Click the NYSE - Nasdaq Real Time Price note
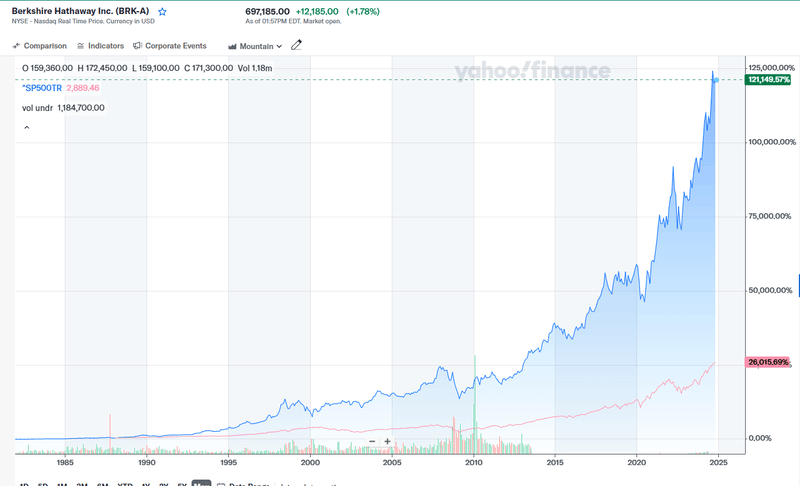 tap(83, 21)
